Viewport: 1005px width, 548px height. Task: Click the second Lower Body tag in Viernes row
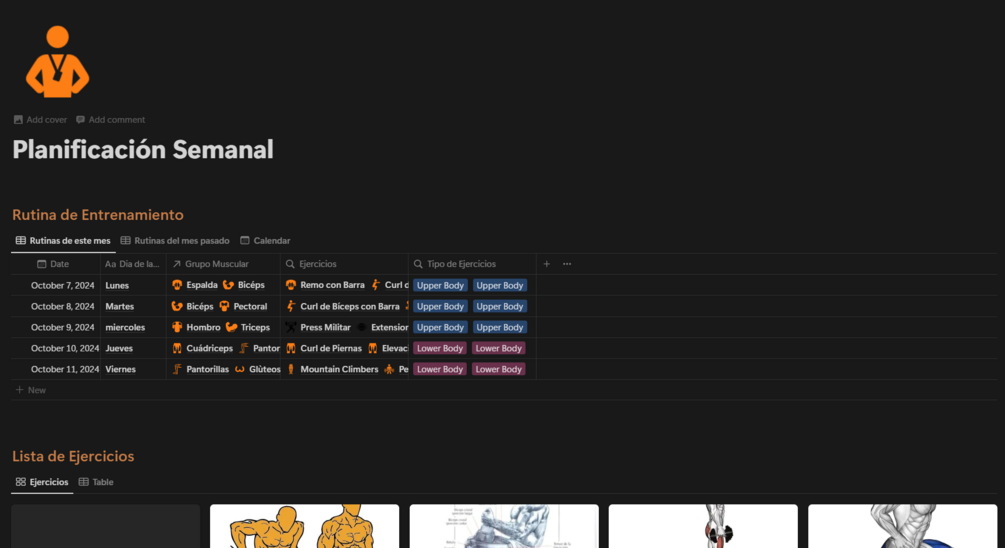[499, 369]
